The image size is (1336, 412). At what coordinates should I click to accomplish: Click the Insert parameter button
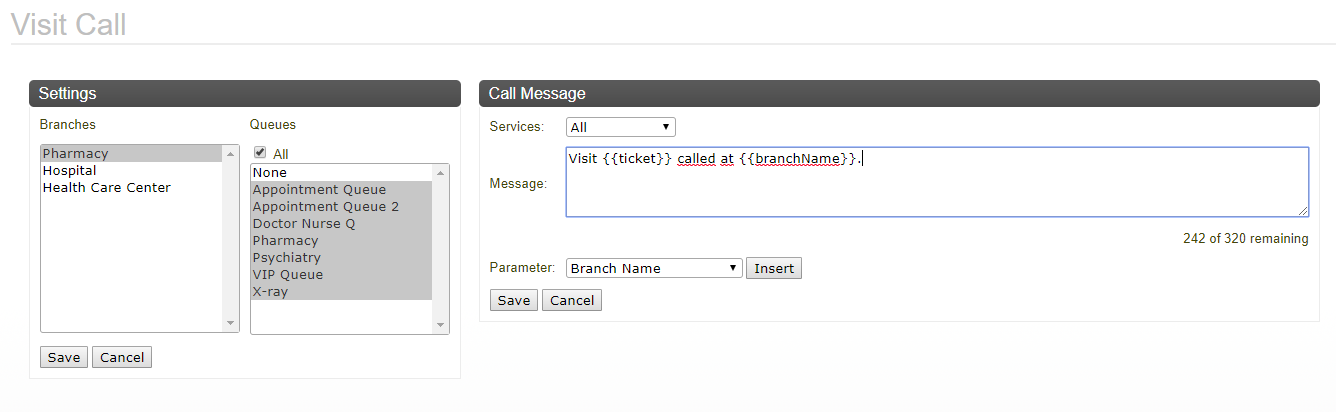774,268
